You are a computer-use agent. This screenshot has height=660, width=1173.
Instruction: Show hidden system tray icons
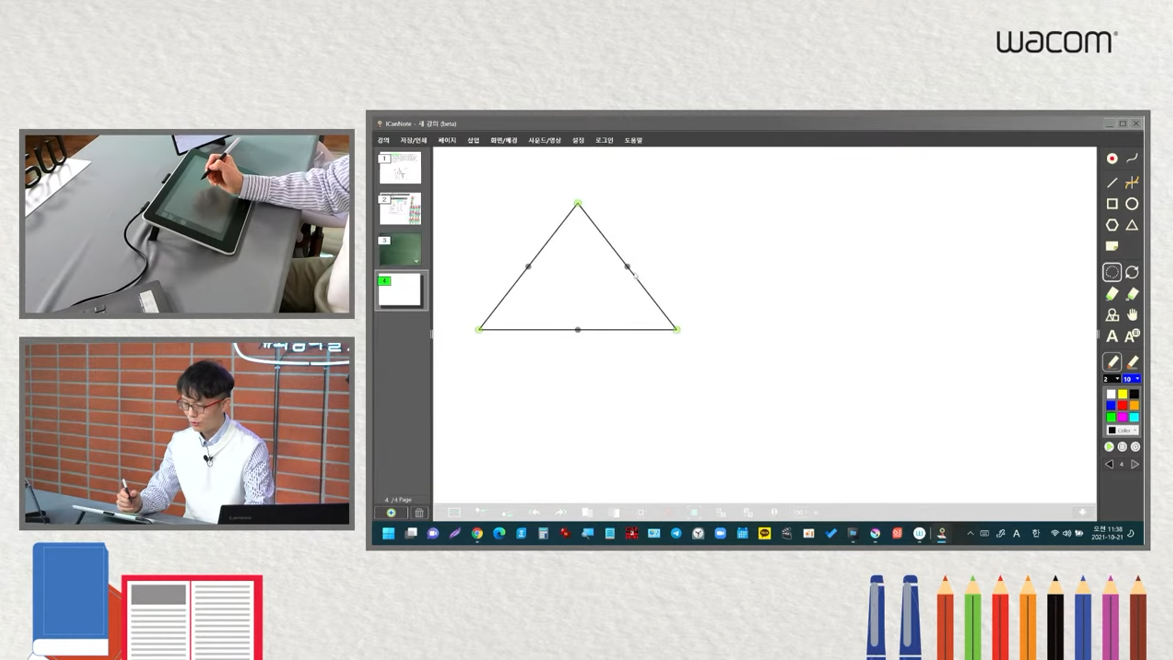970,534
